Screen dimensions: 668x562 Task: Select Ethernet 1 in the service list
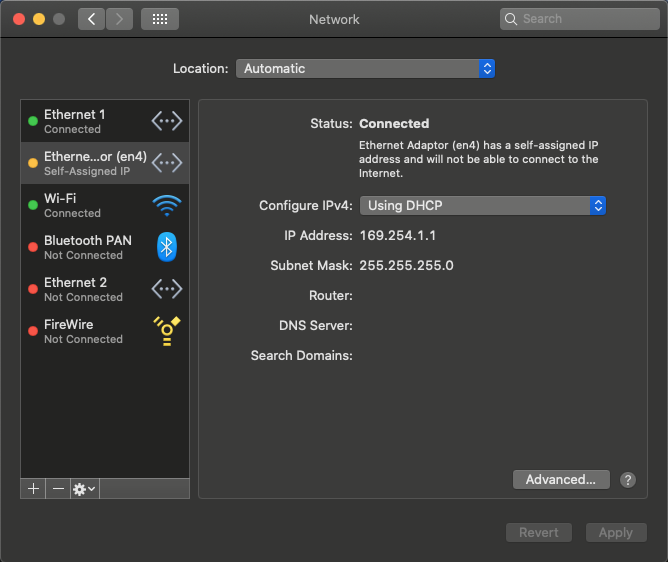(x=105, y=121)
